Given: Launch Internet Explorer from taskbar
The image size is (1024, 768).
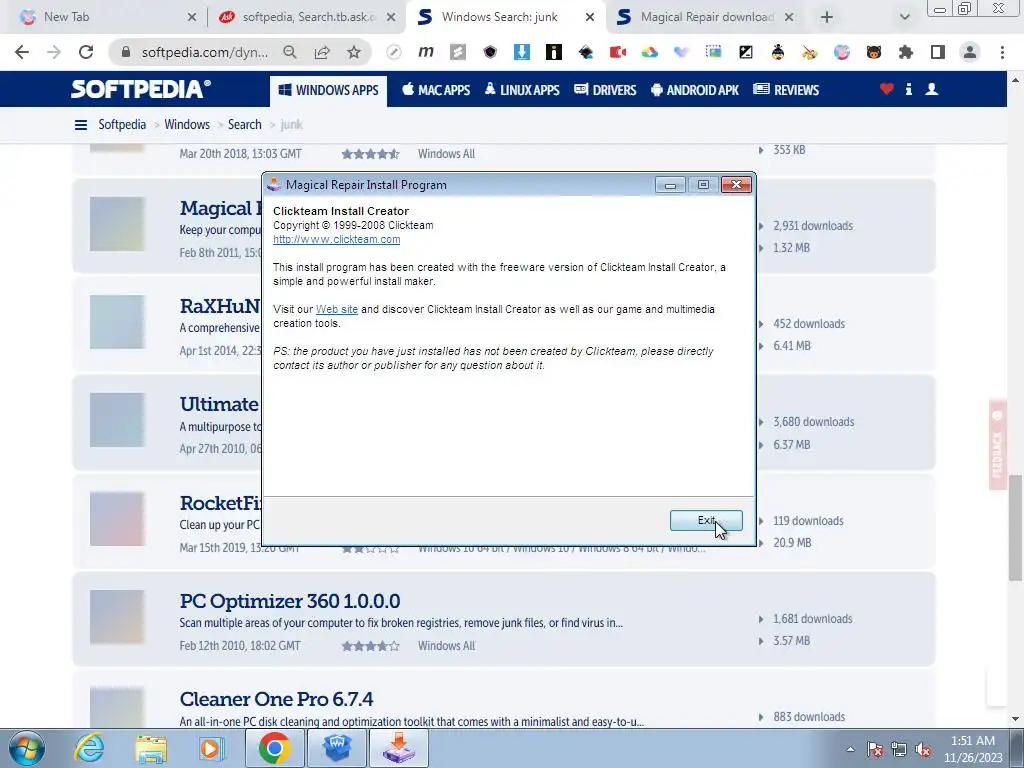Looking at the screenshot, I should tap(89, 748).
